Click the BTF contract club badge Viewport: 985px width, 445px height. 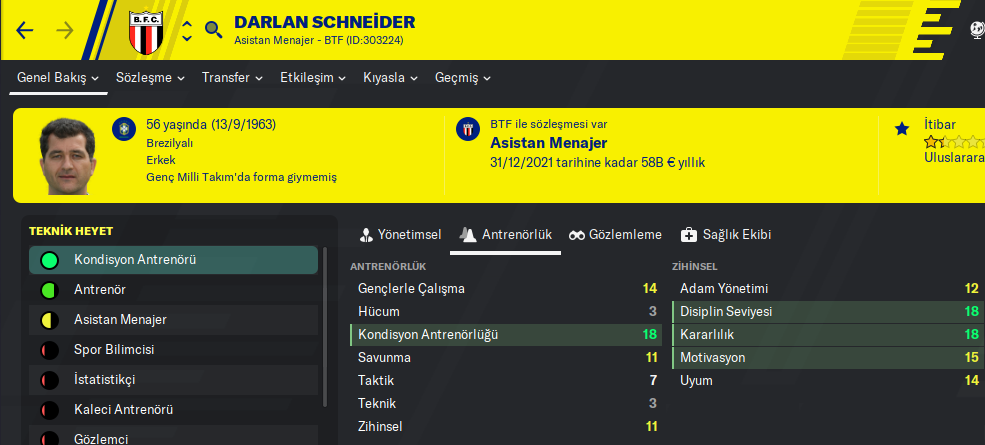466,128
